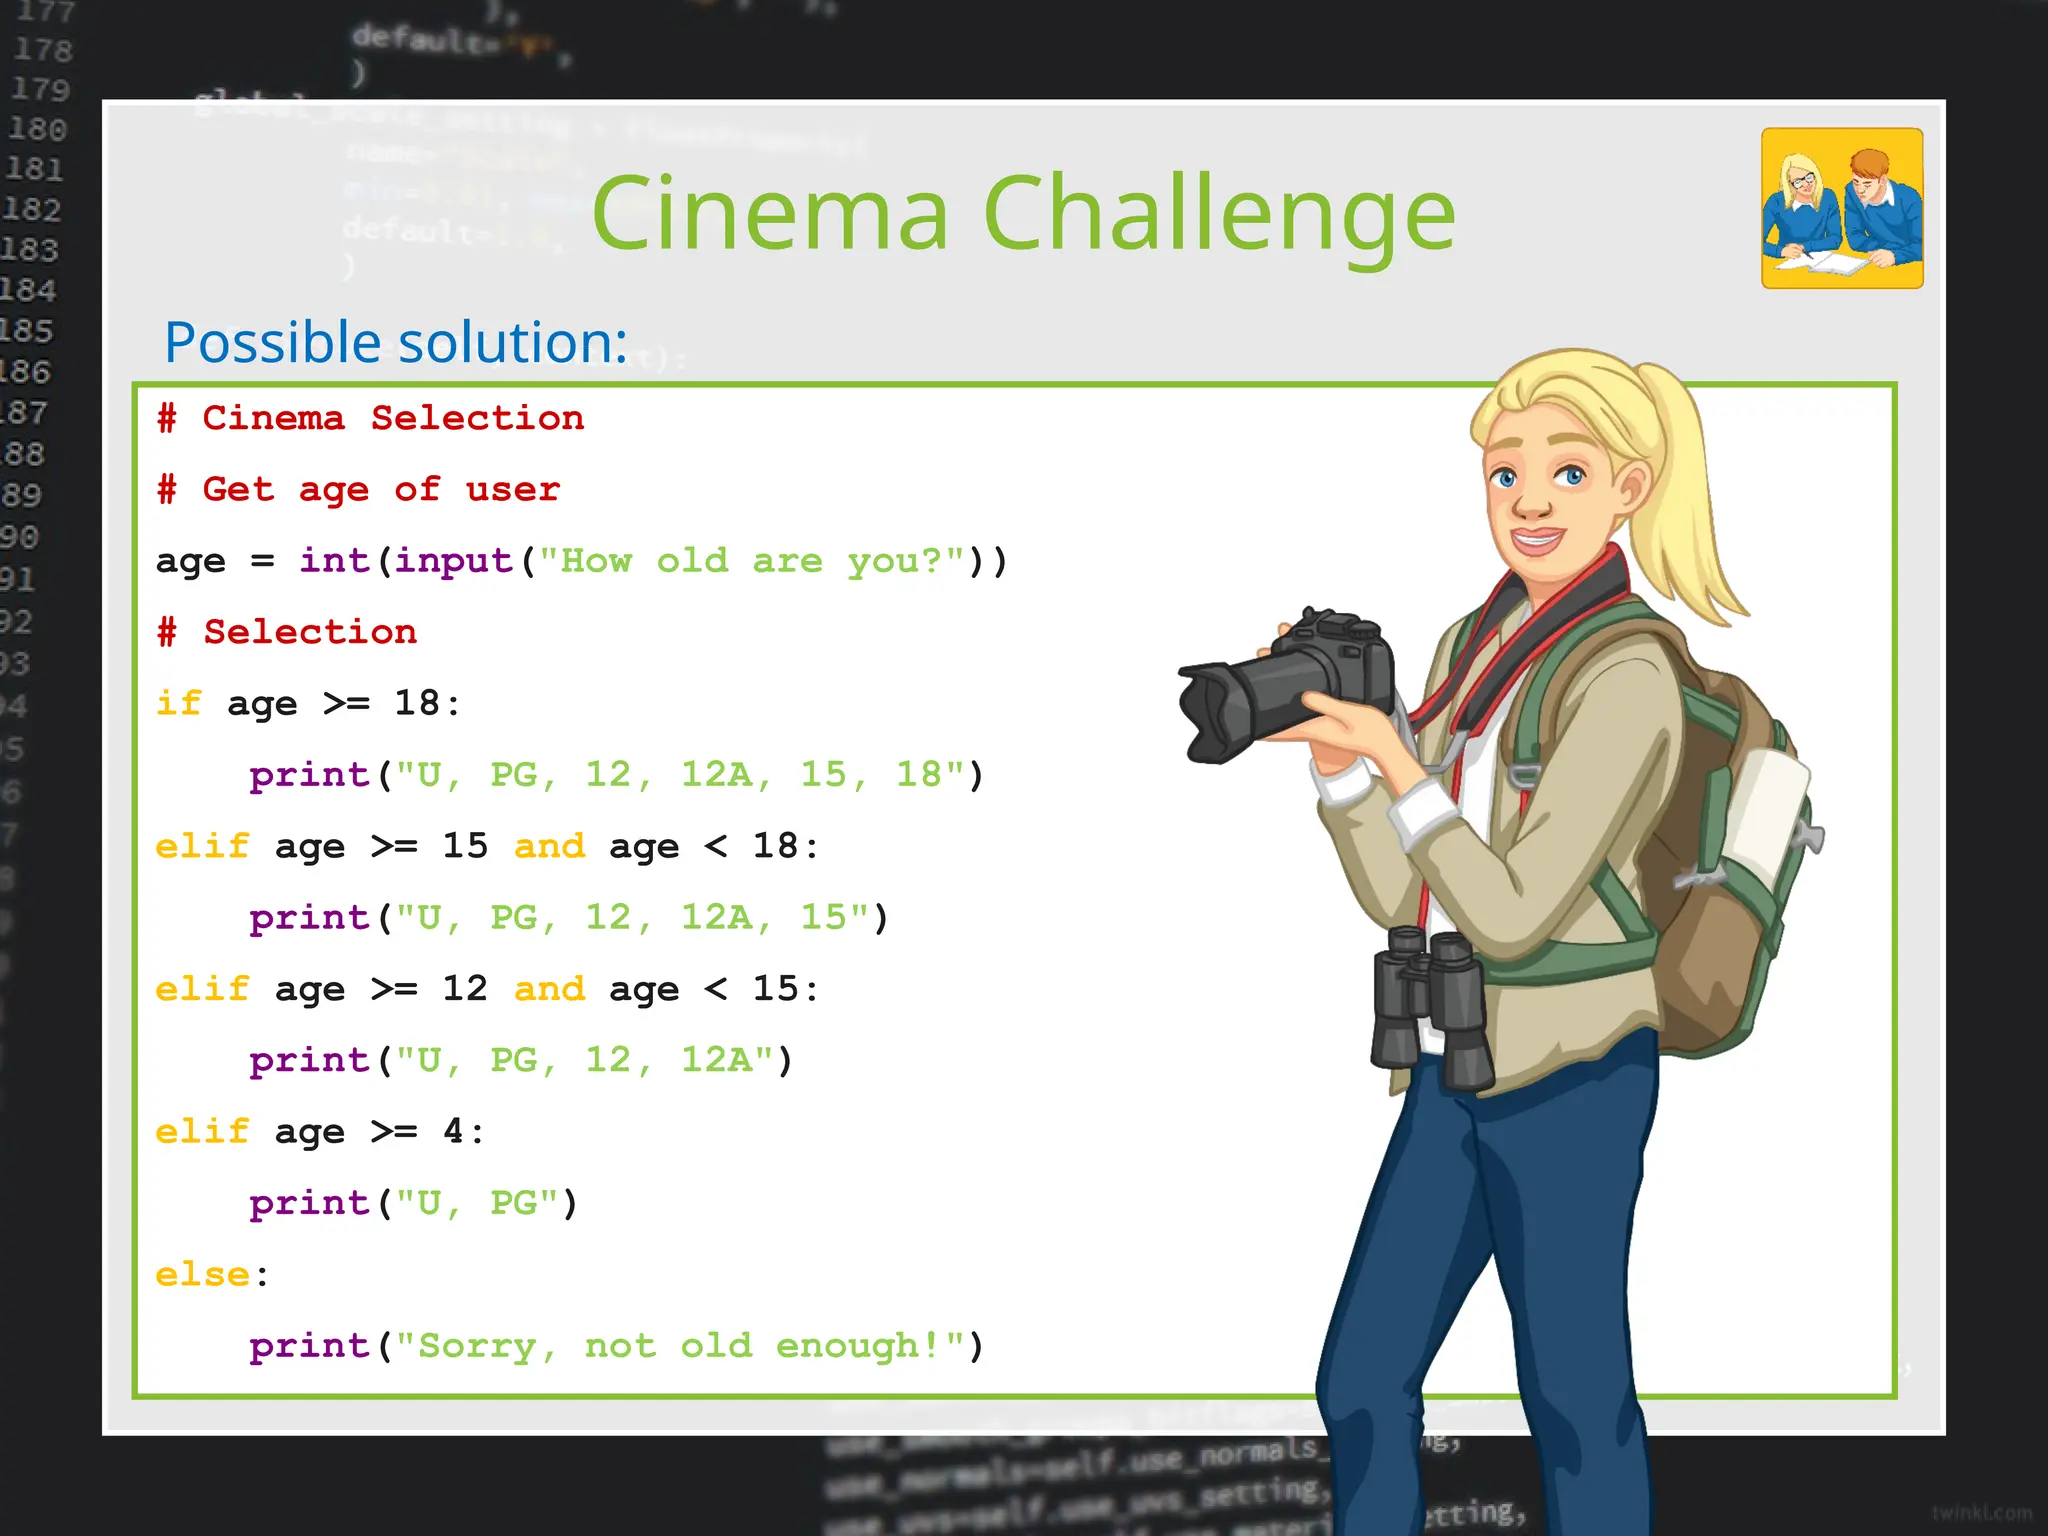Click the print line ending with 12A")
The height and width of the screenshot is (1536, 2048).
pos(521,1061)
